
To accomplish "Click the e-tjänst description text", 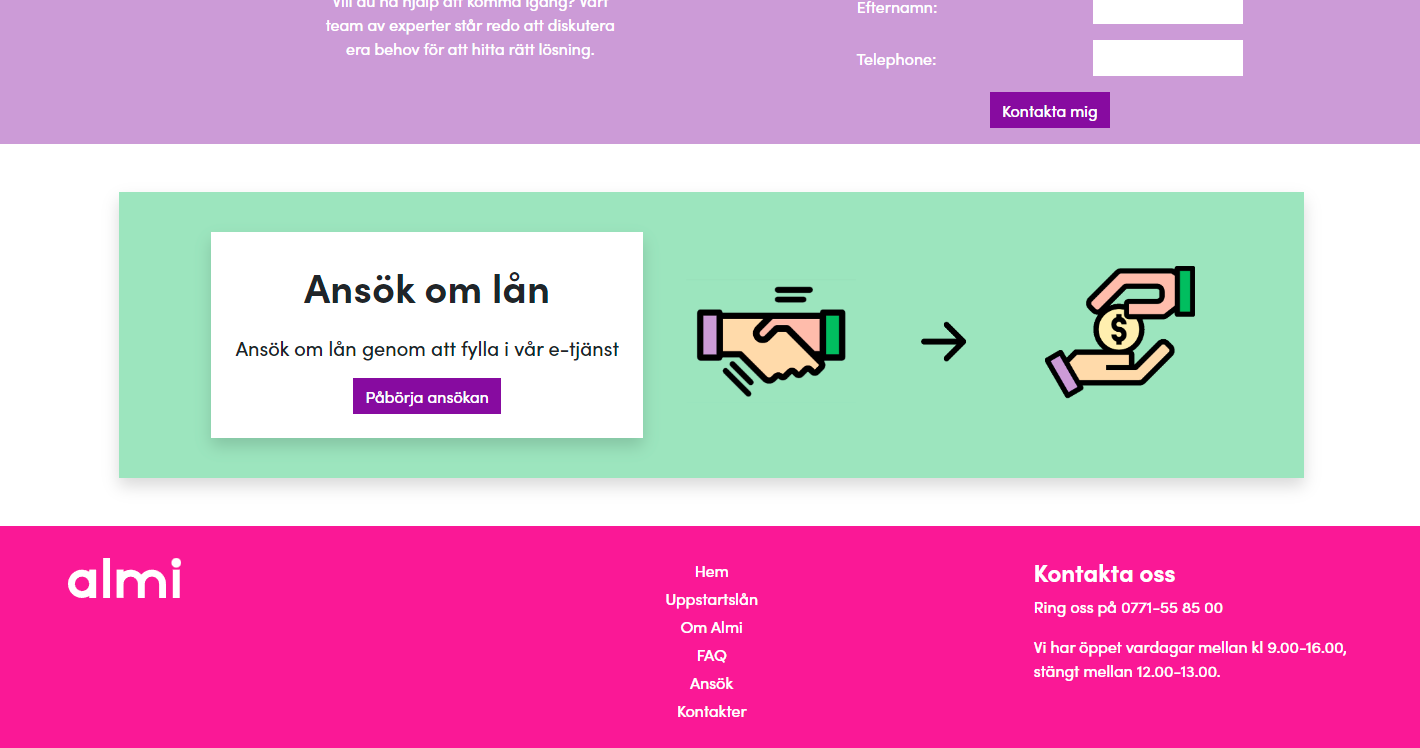I will (427, 349).
